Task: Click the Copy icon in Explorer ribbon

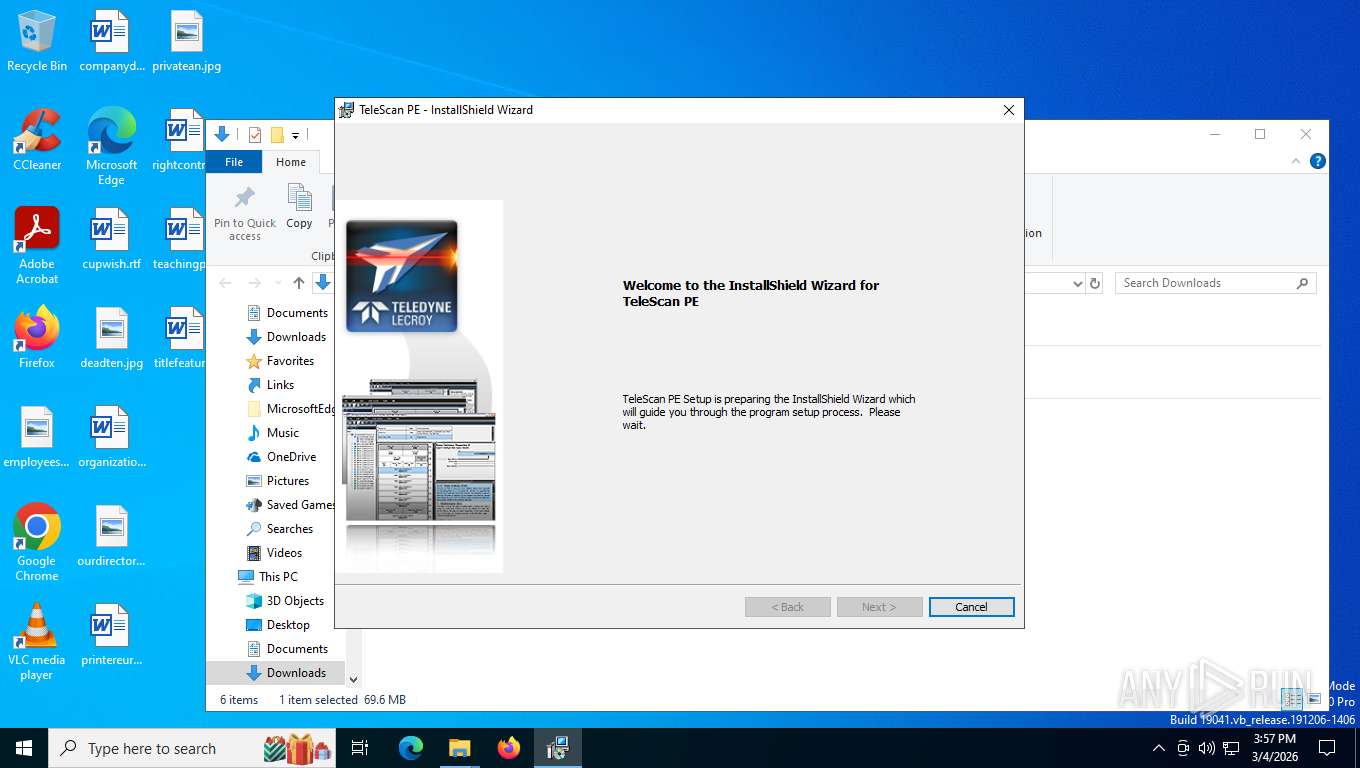Action: 299,207
